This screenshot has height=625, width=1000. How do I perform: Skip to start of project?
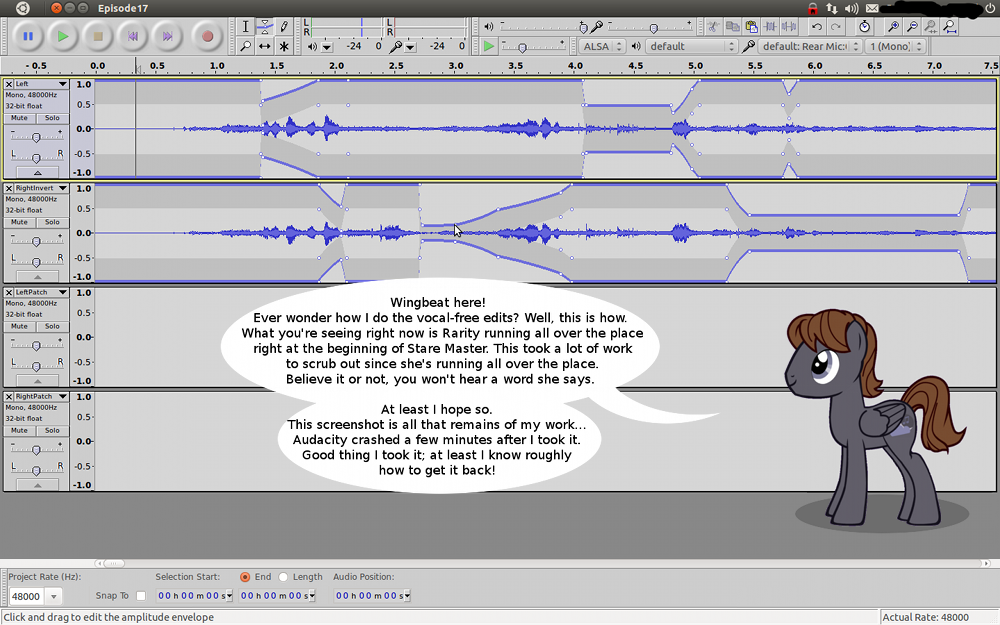(x=133, y=36)
